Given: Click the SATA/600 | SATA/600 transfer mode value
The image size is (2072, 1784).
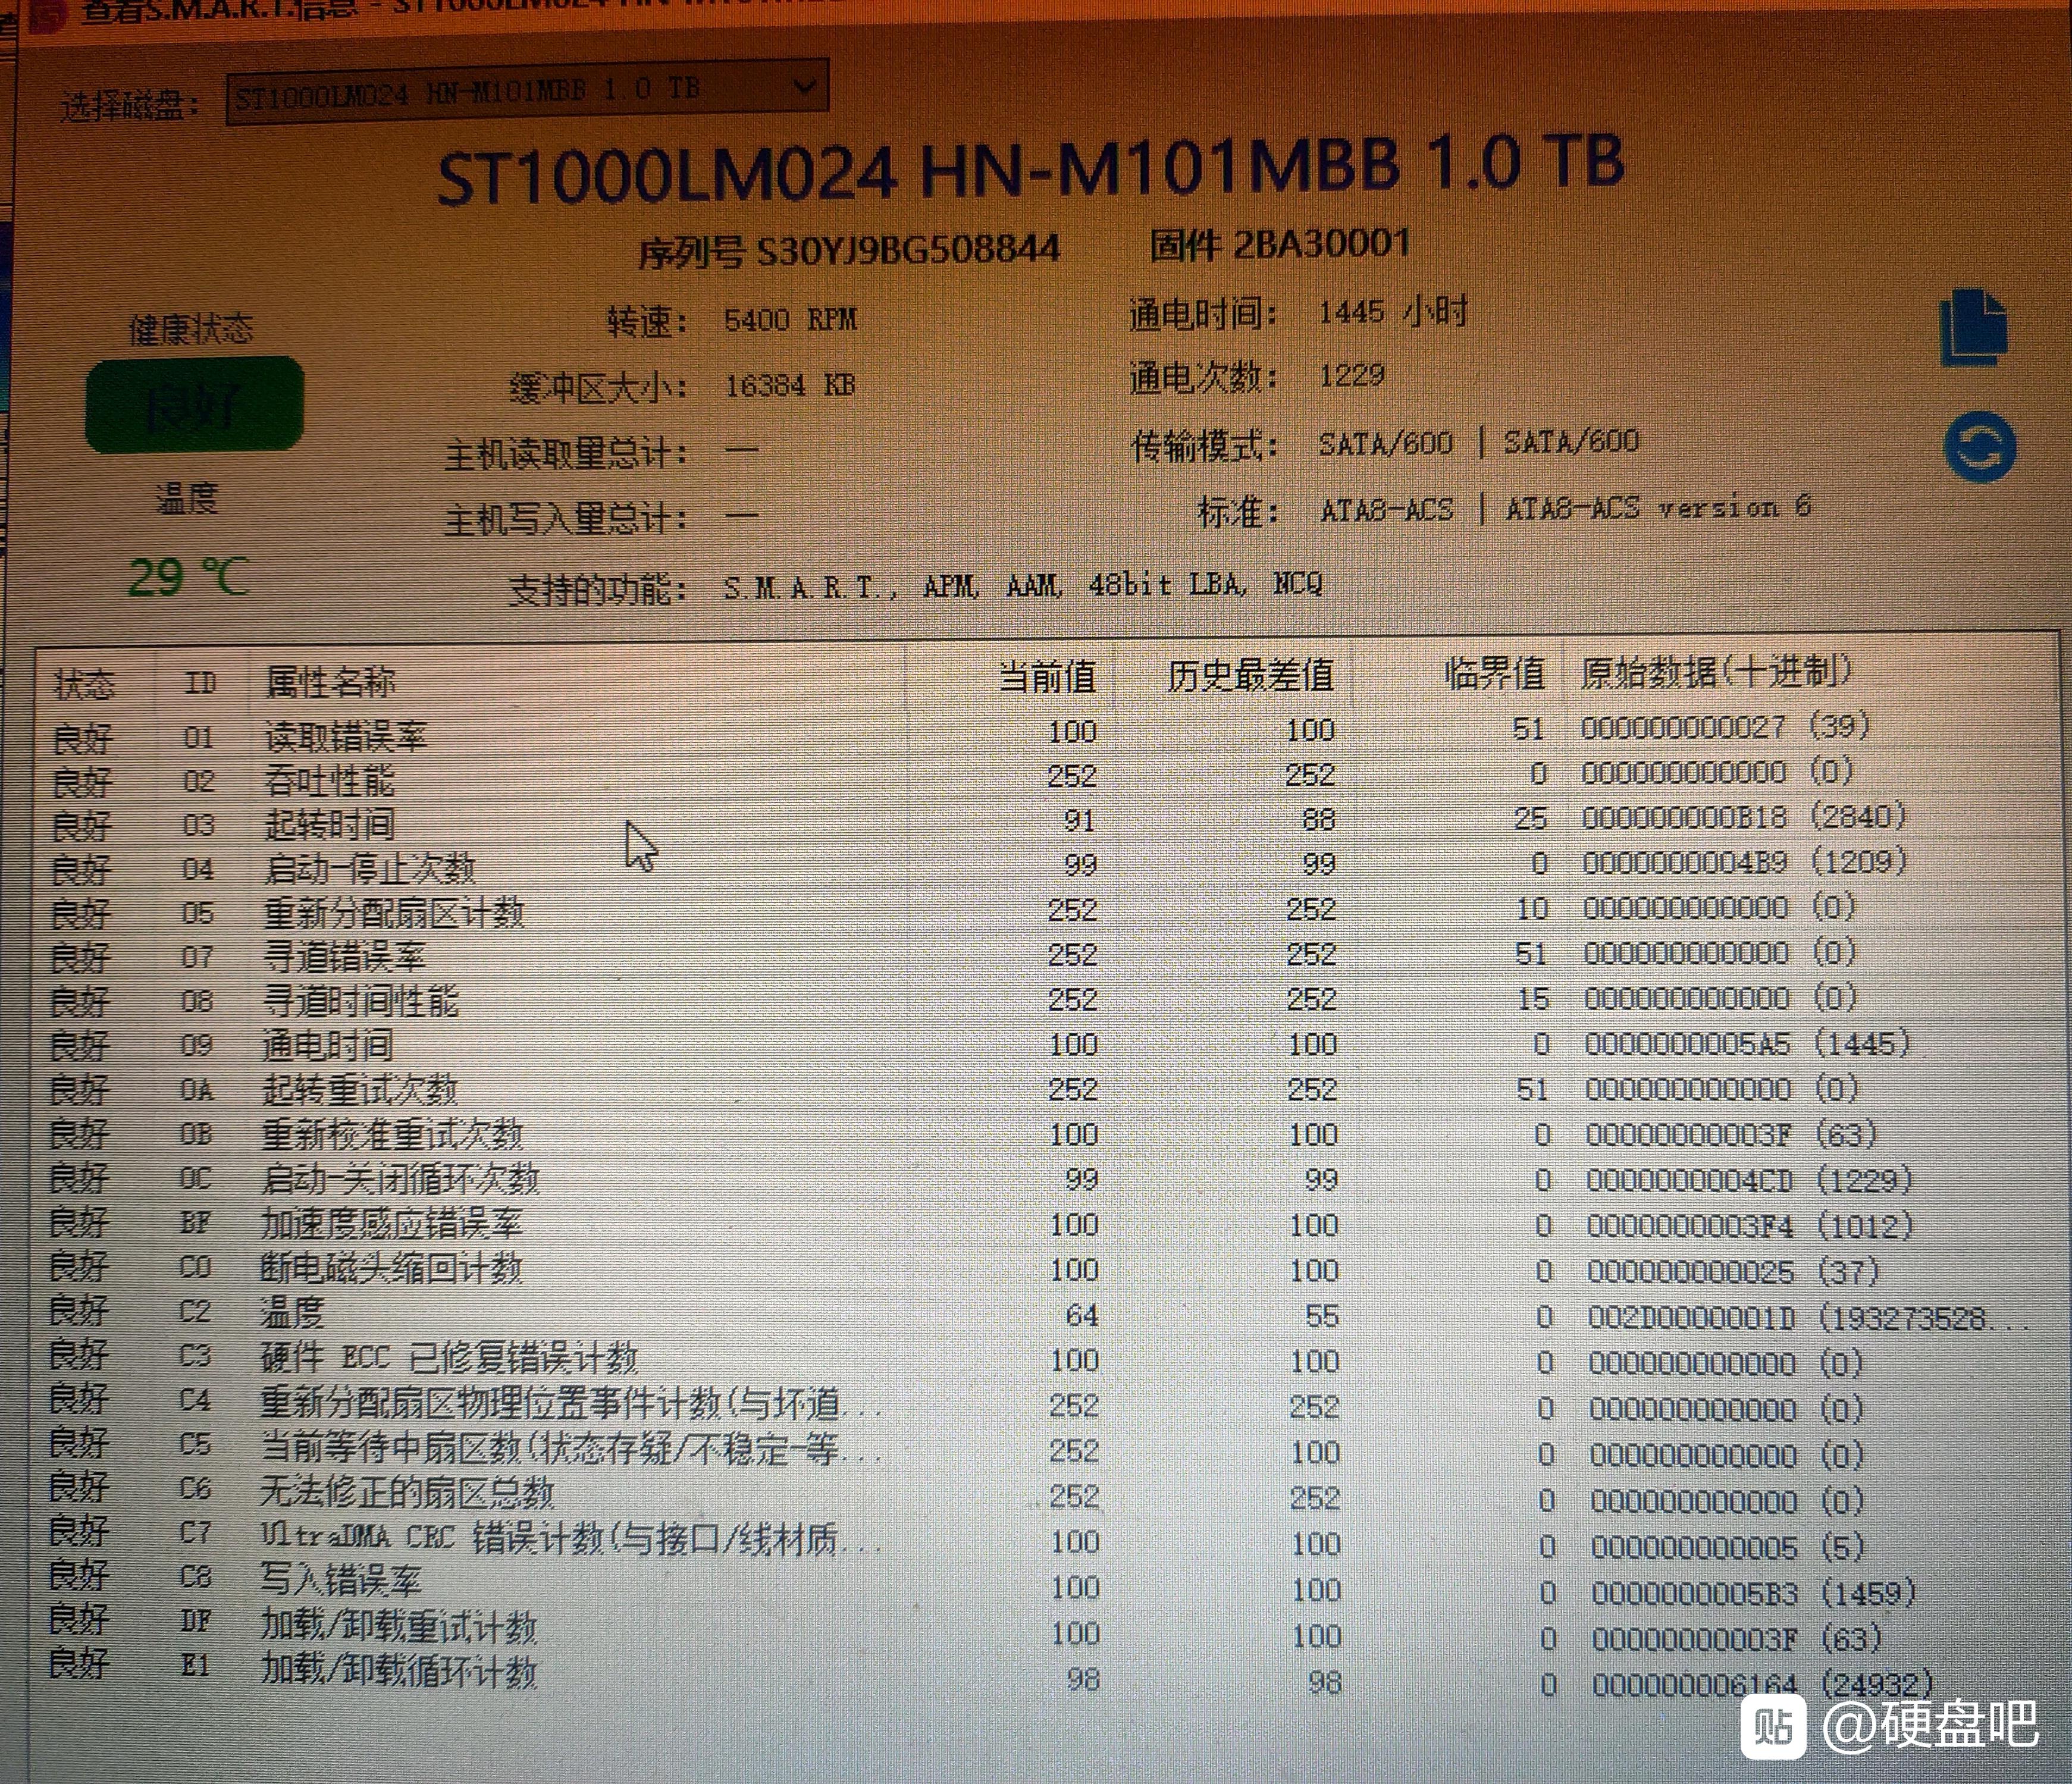Looking at the screenshot, I should click(1478, 442).
